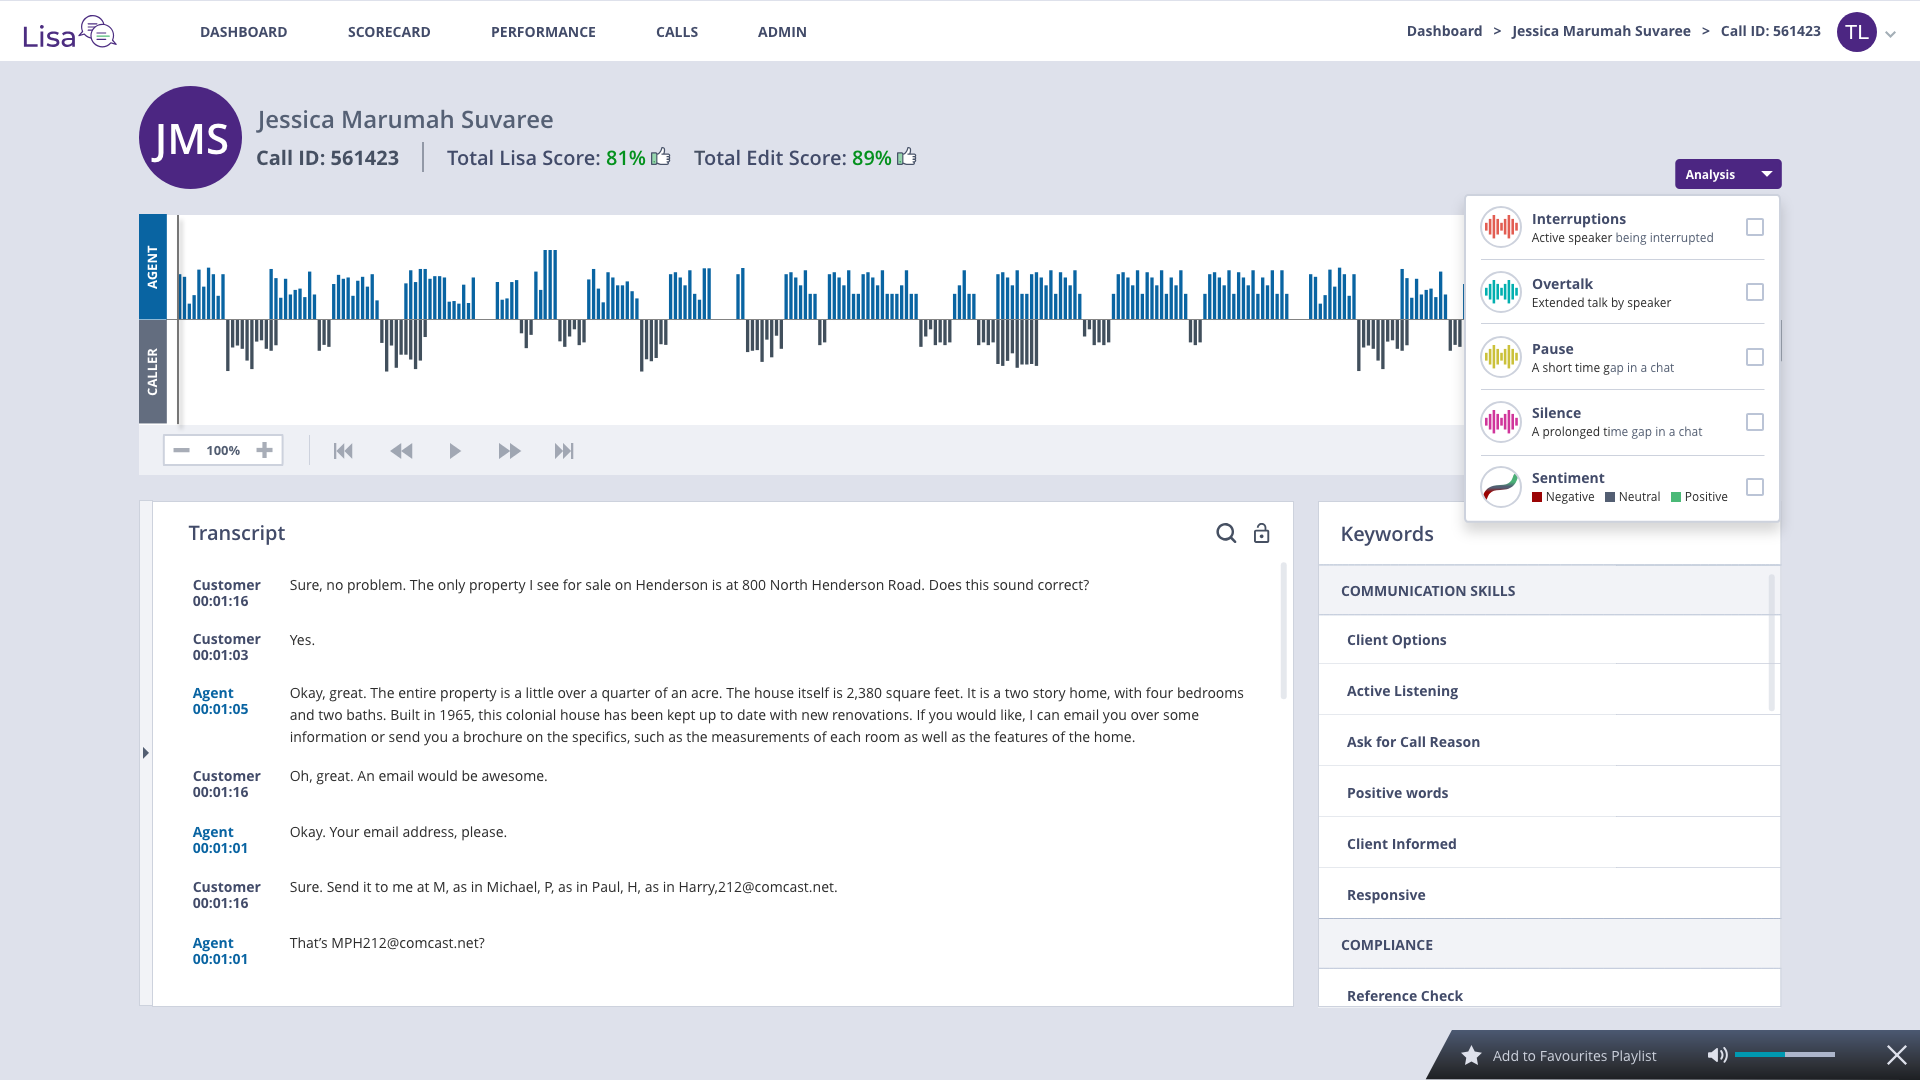This screenshot has width=1920, height=1080.
Task: Open the user profile TL menu
Action: point(1857,32)
